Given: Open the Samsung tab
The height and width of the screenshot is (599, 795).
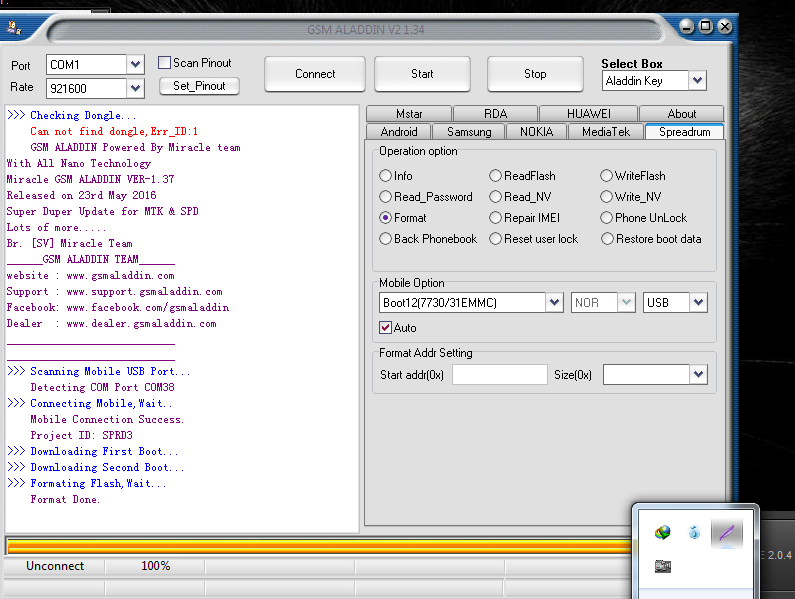Looking at the screenshot, I should pyautogui.click(x=469, y=132).
